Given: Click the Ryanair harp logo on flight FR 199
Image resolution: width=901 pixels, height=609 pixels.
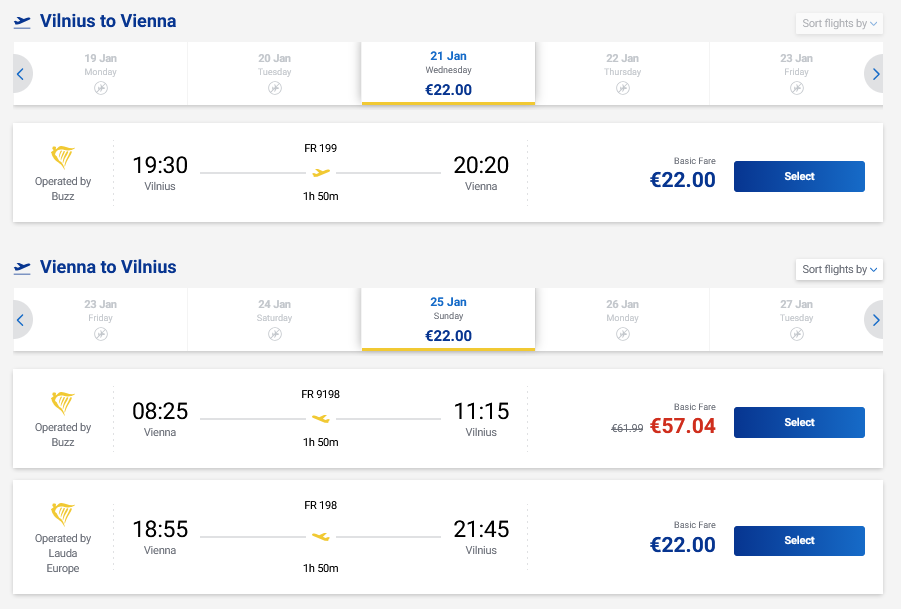Looking at the screenshot, I should [x=63, y=157].
